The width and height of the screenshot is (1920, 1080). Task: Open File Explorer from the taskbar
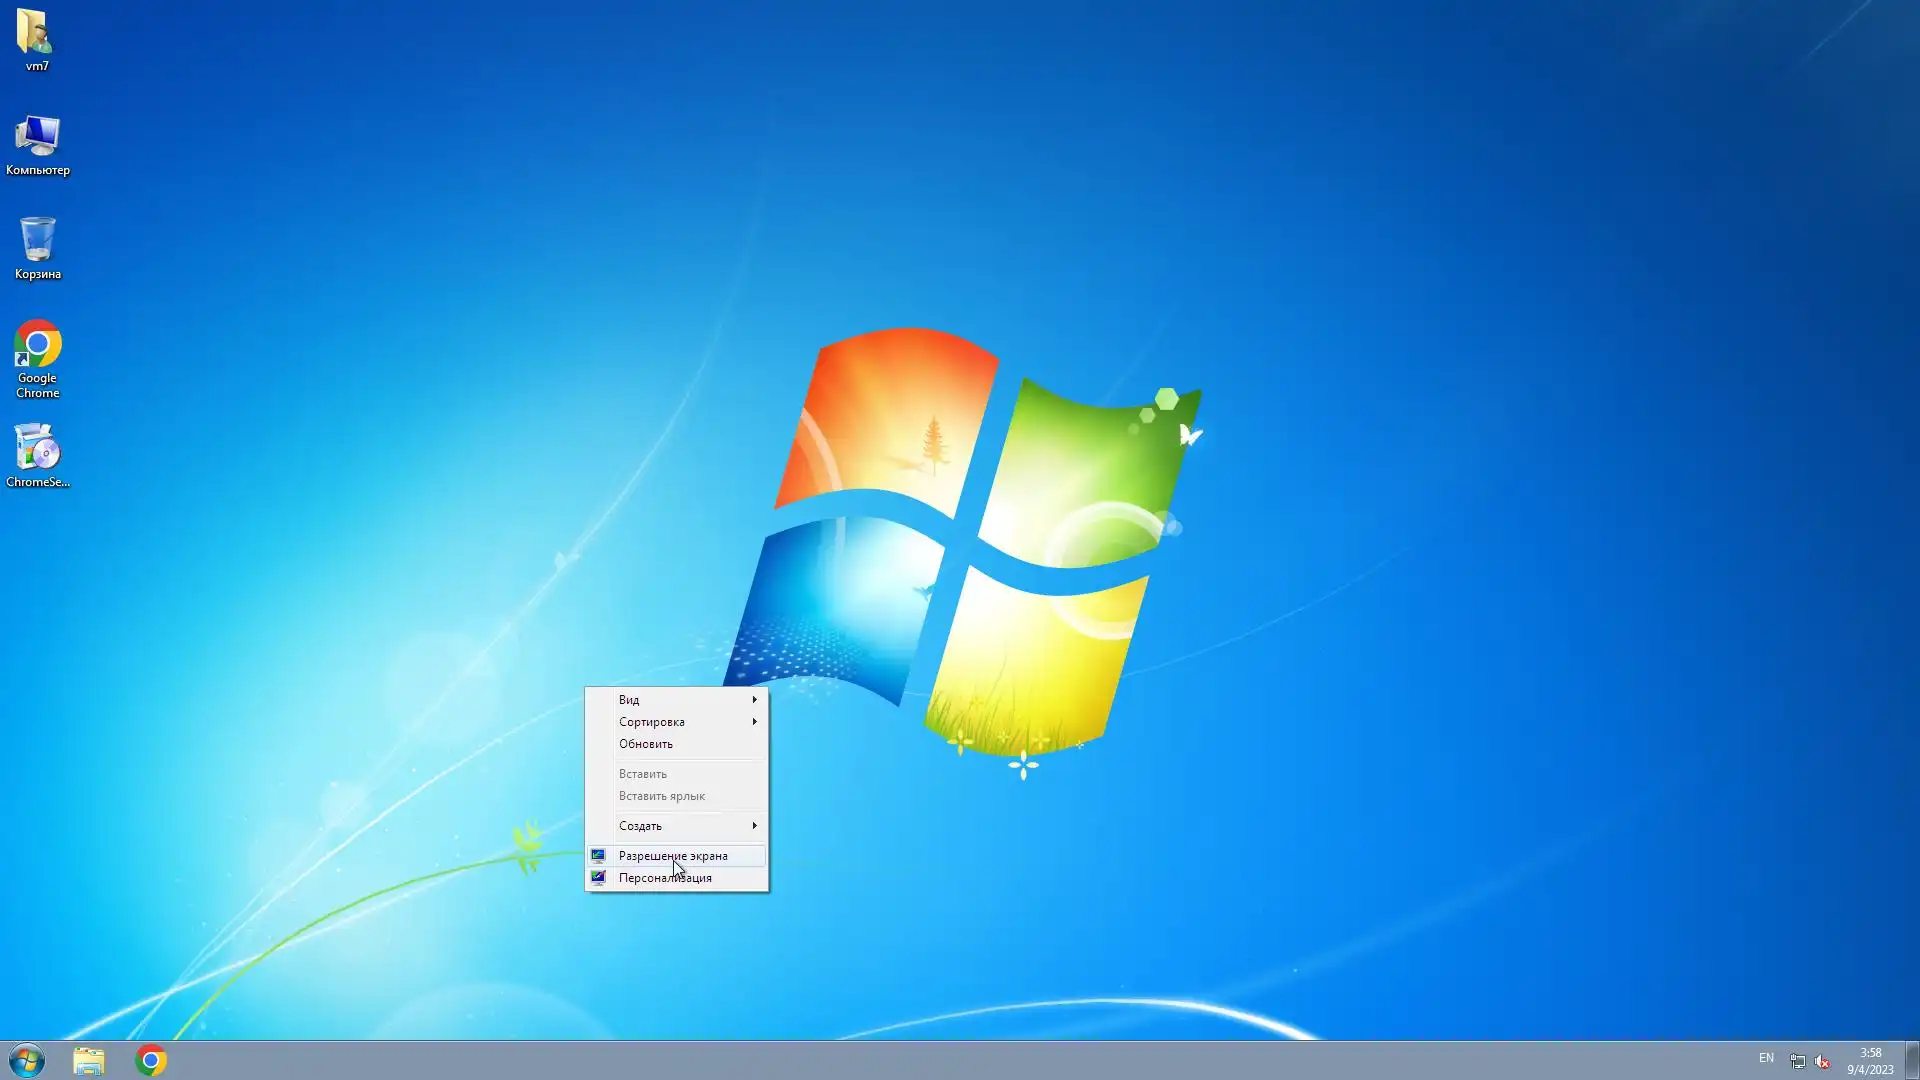coord(89,1060)
